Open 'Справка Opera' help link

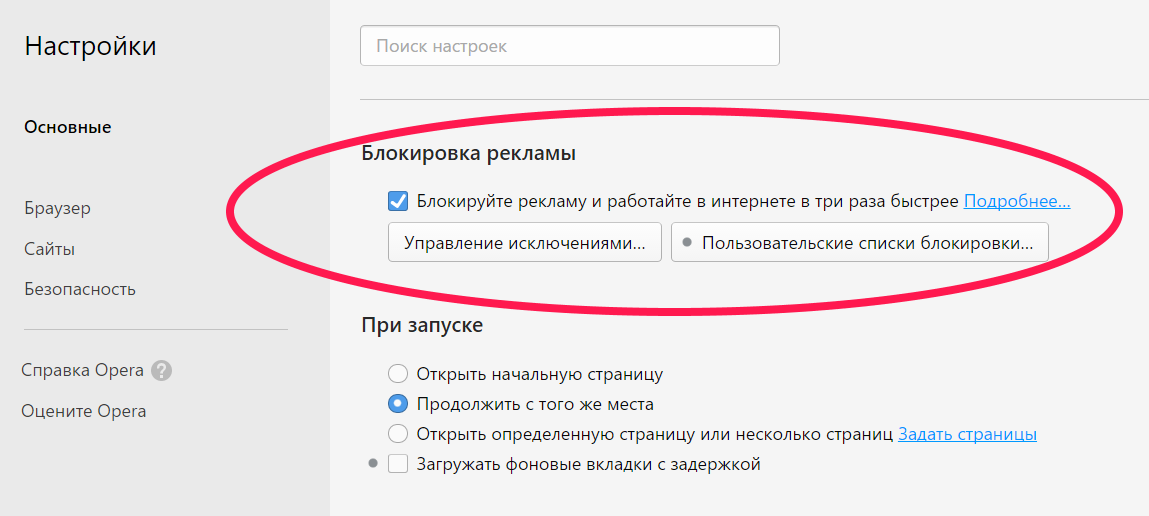point(82,370)
